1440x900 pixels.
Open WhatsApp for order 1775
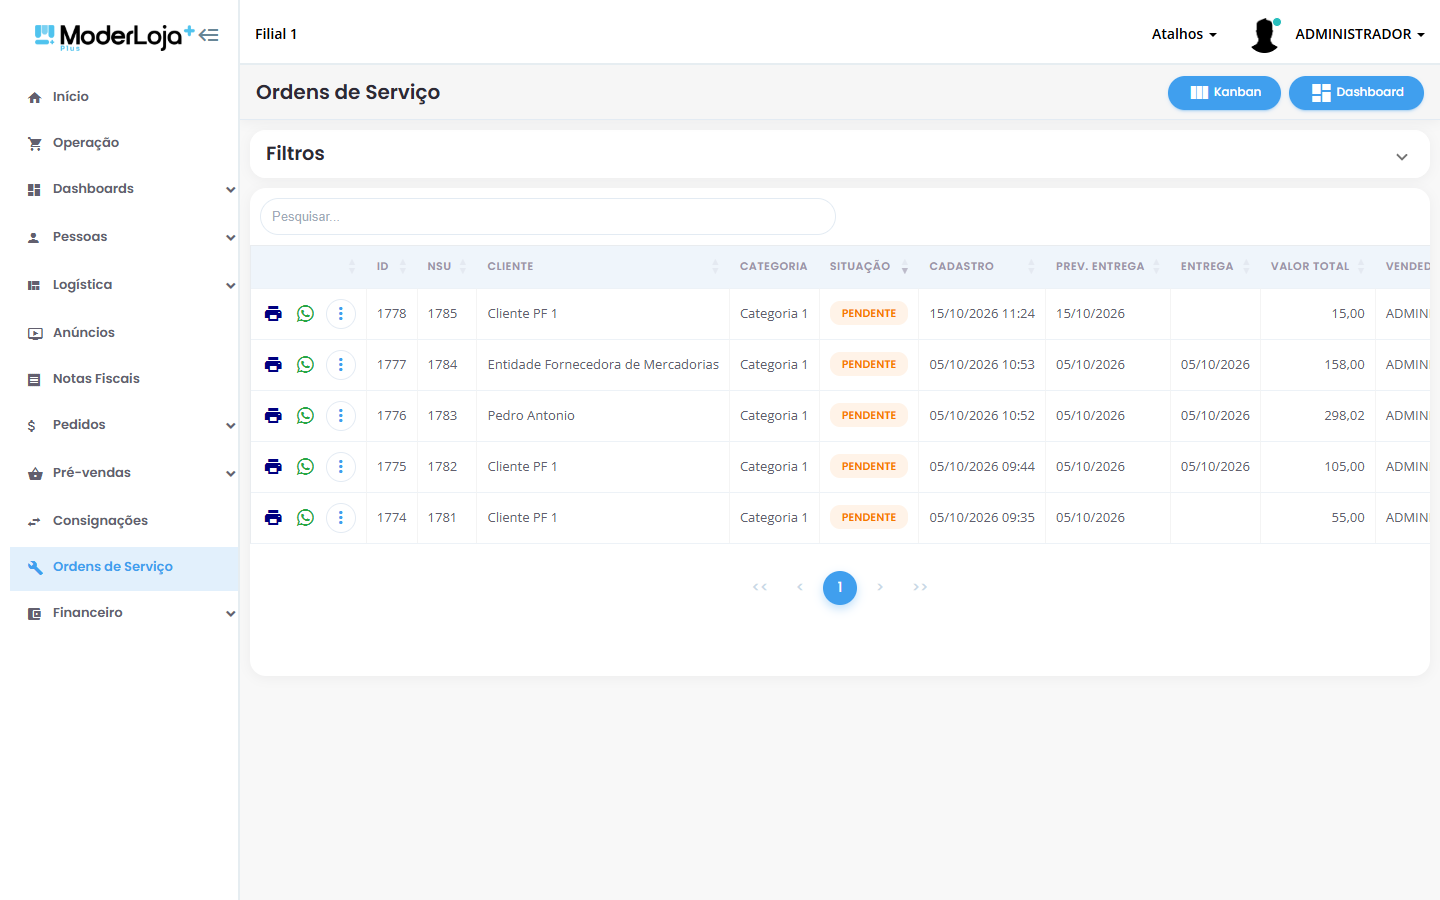[x=306, y=467]
